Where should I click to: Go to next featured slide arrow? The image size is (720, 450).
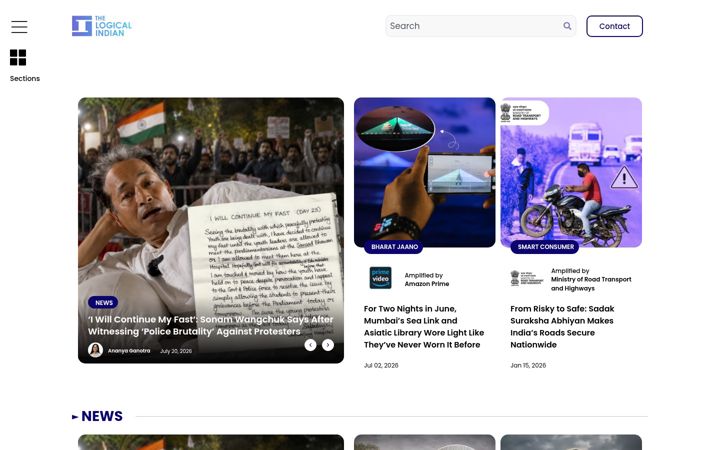coord(328,345)
